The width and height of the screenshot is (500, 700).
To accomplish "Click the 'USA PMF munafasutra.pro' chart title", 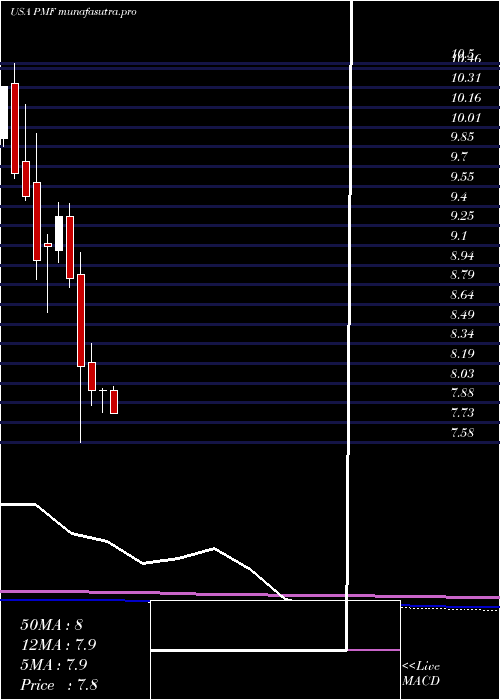I will tap(73, 12).
